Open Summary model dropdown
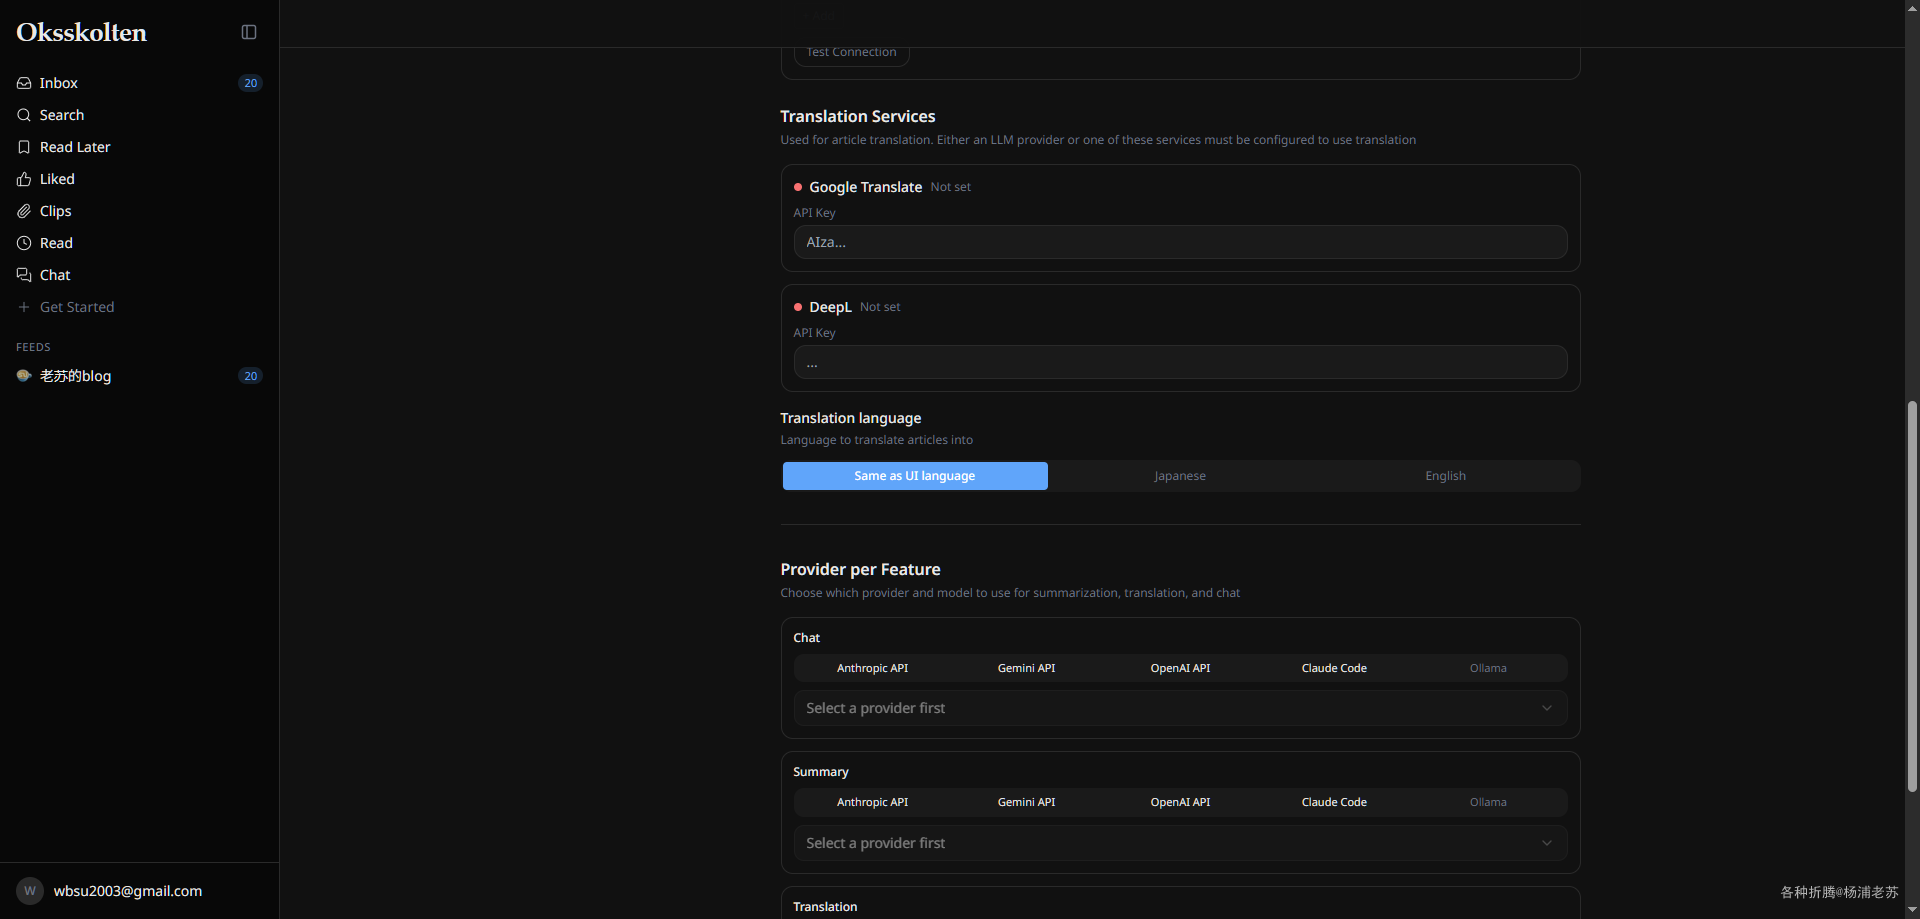The width and height of the screenshot is (1920, 919). (1180, 843)
